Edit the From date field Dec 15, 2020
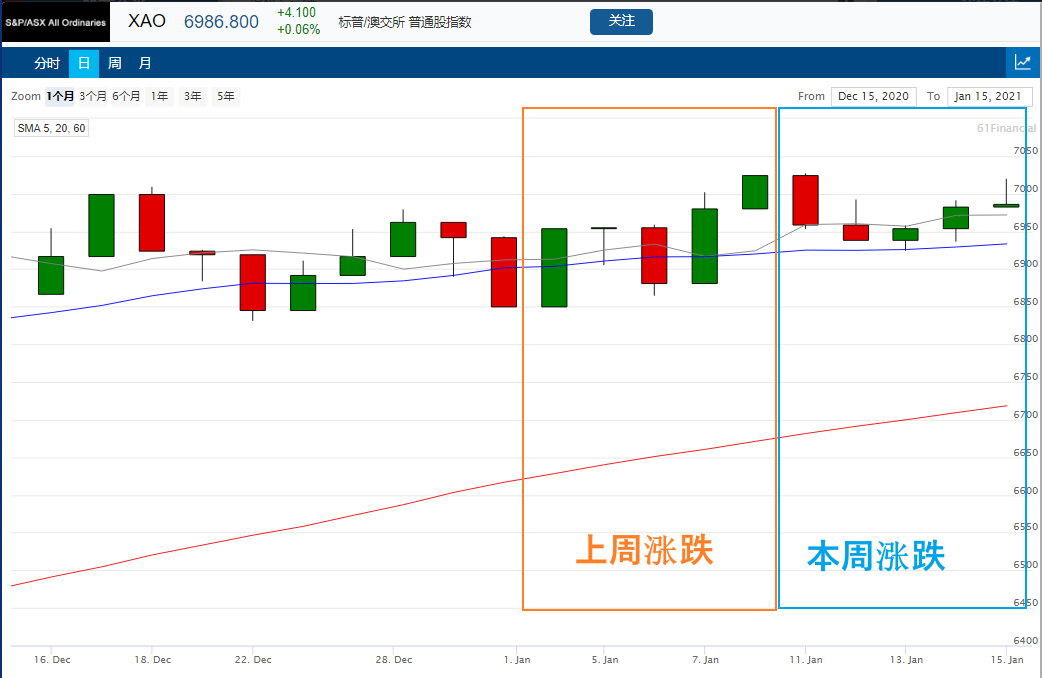 [873, 96]
